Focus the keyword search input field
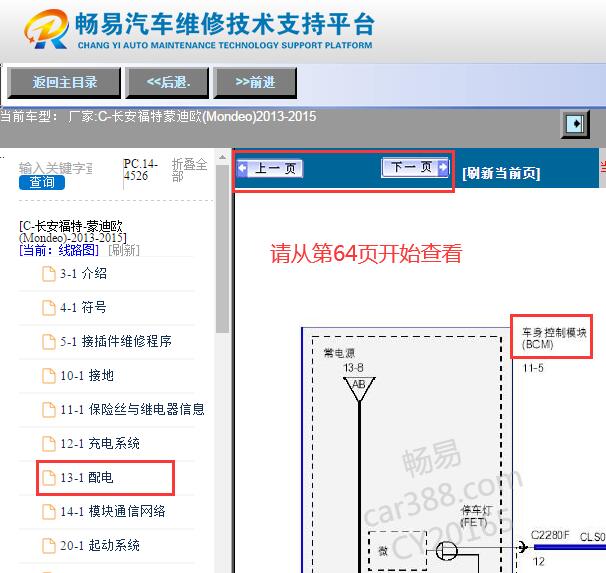This screenshot has width=606, height=573. coord(56,168)
